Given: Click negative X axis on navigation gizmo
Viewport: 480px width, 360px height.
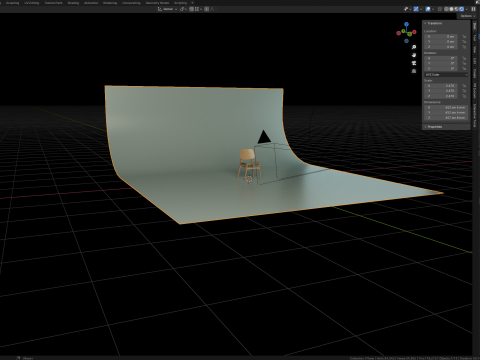Looking at the screenshot, I should [x=398, y=33].
